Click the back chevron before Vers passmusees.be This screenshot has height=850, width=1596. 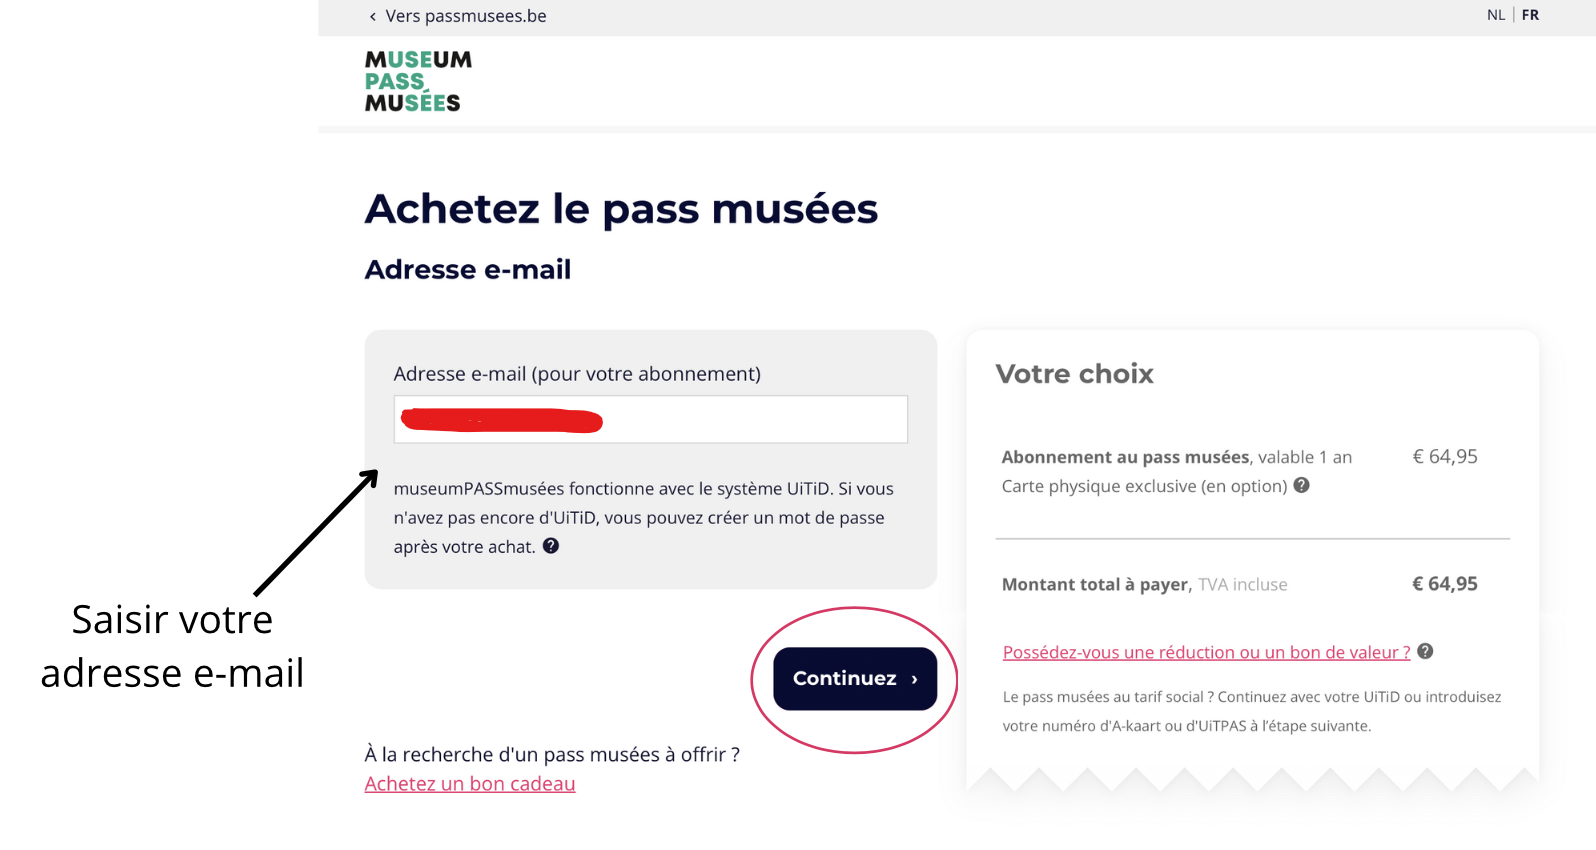(373, 16)
